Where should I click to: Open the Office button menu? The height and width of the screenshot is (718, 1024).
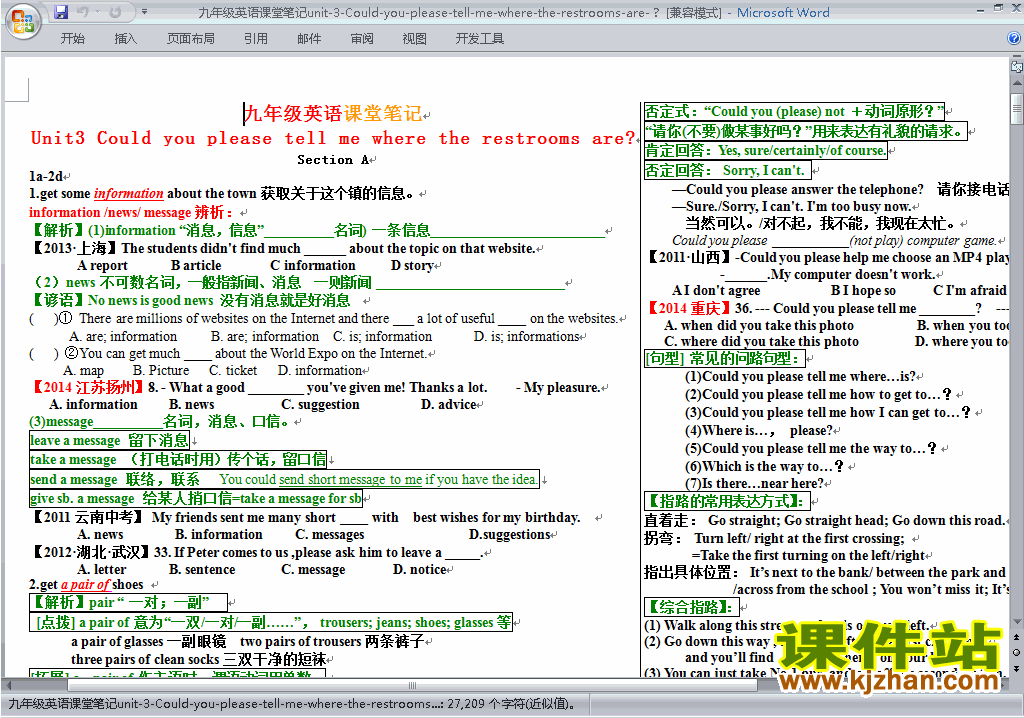pyautogui.click(x=22, y=22)
